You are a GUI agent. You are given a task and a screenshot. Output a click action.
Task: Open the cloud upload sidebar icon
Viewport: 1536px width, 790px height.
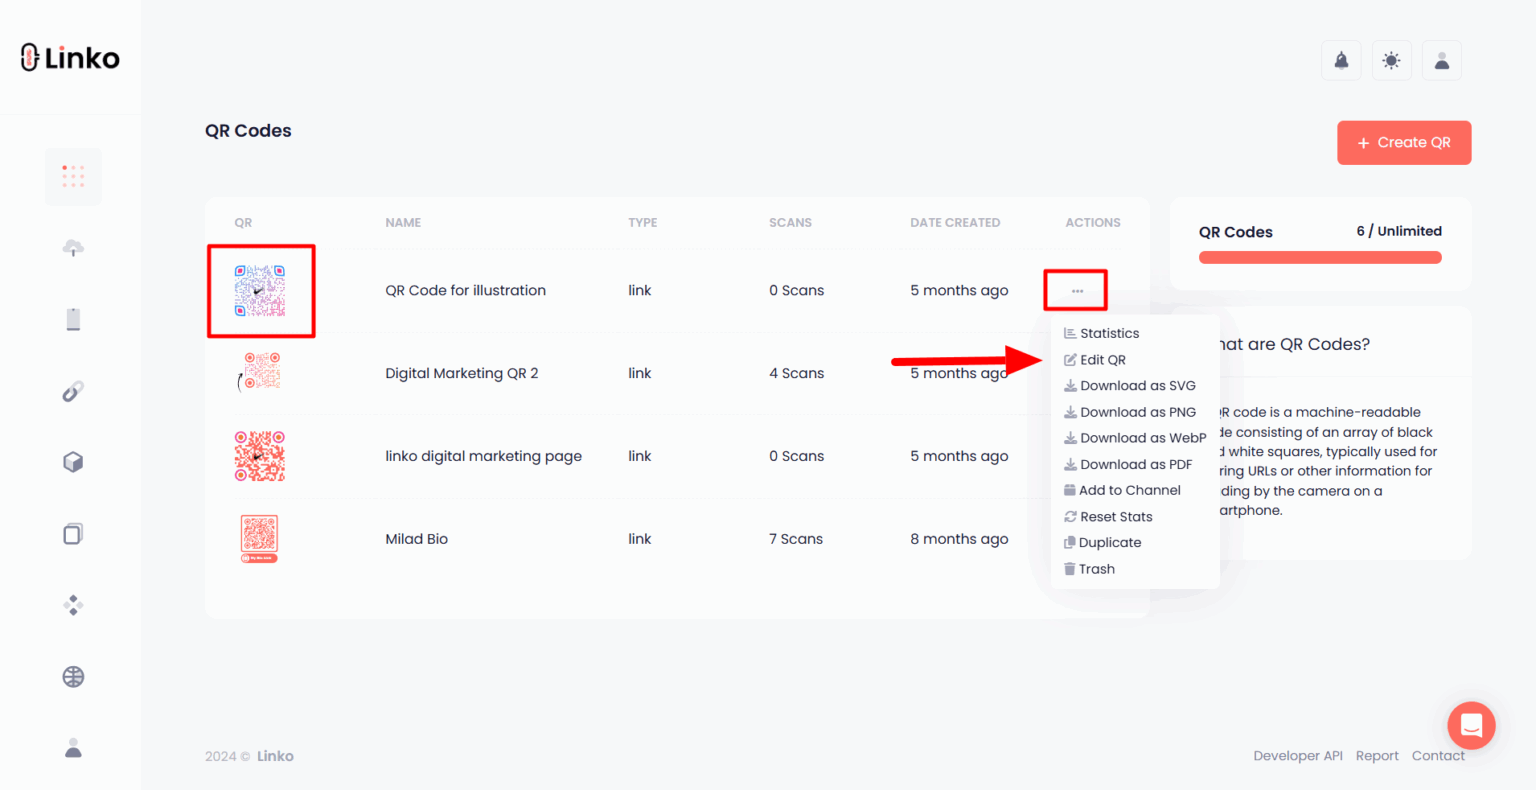point(73,248)
